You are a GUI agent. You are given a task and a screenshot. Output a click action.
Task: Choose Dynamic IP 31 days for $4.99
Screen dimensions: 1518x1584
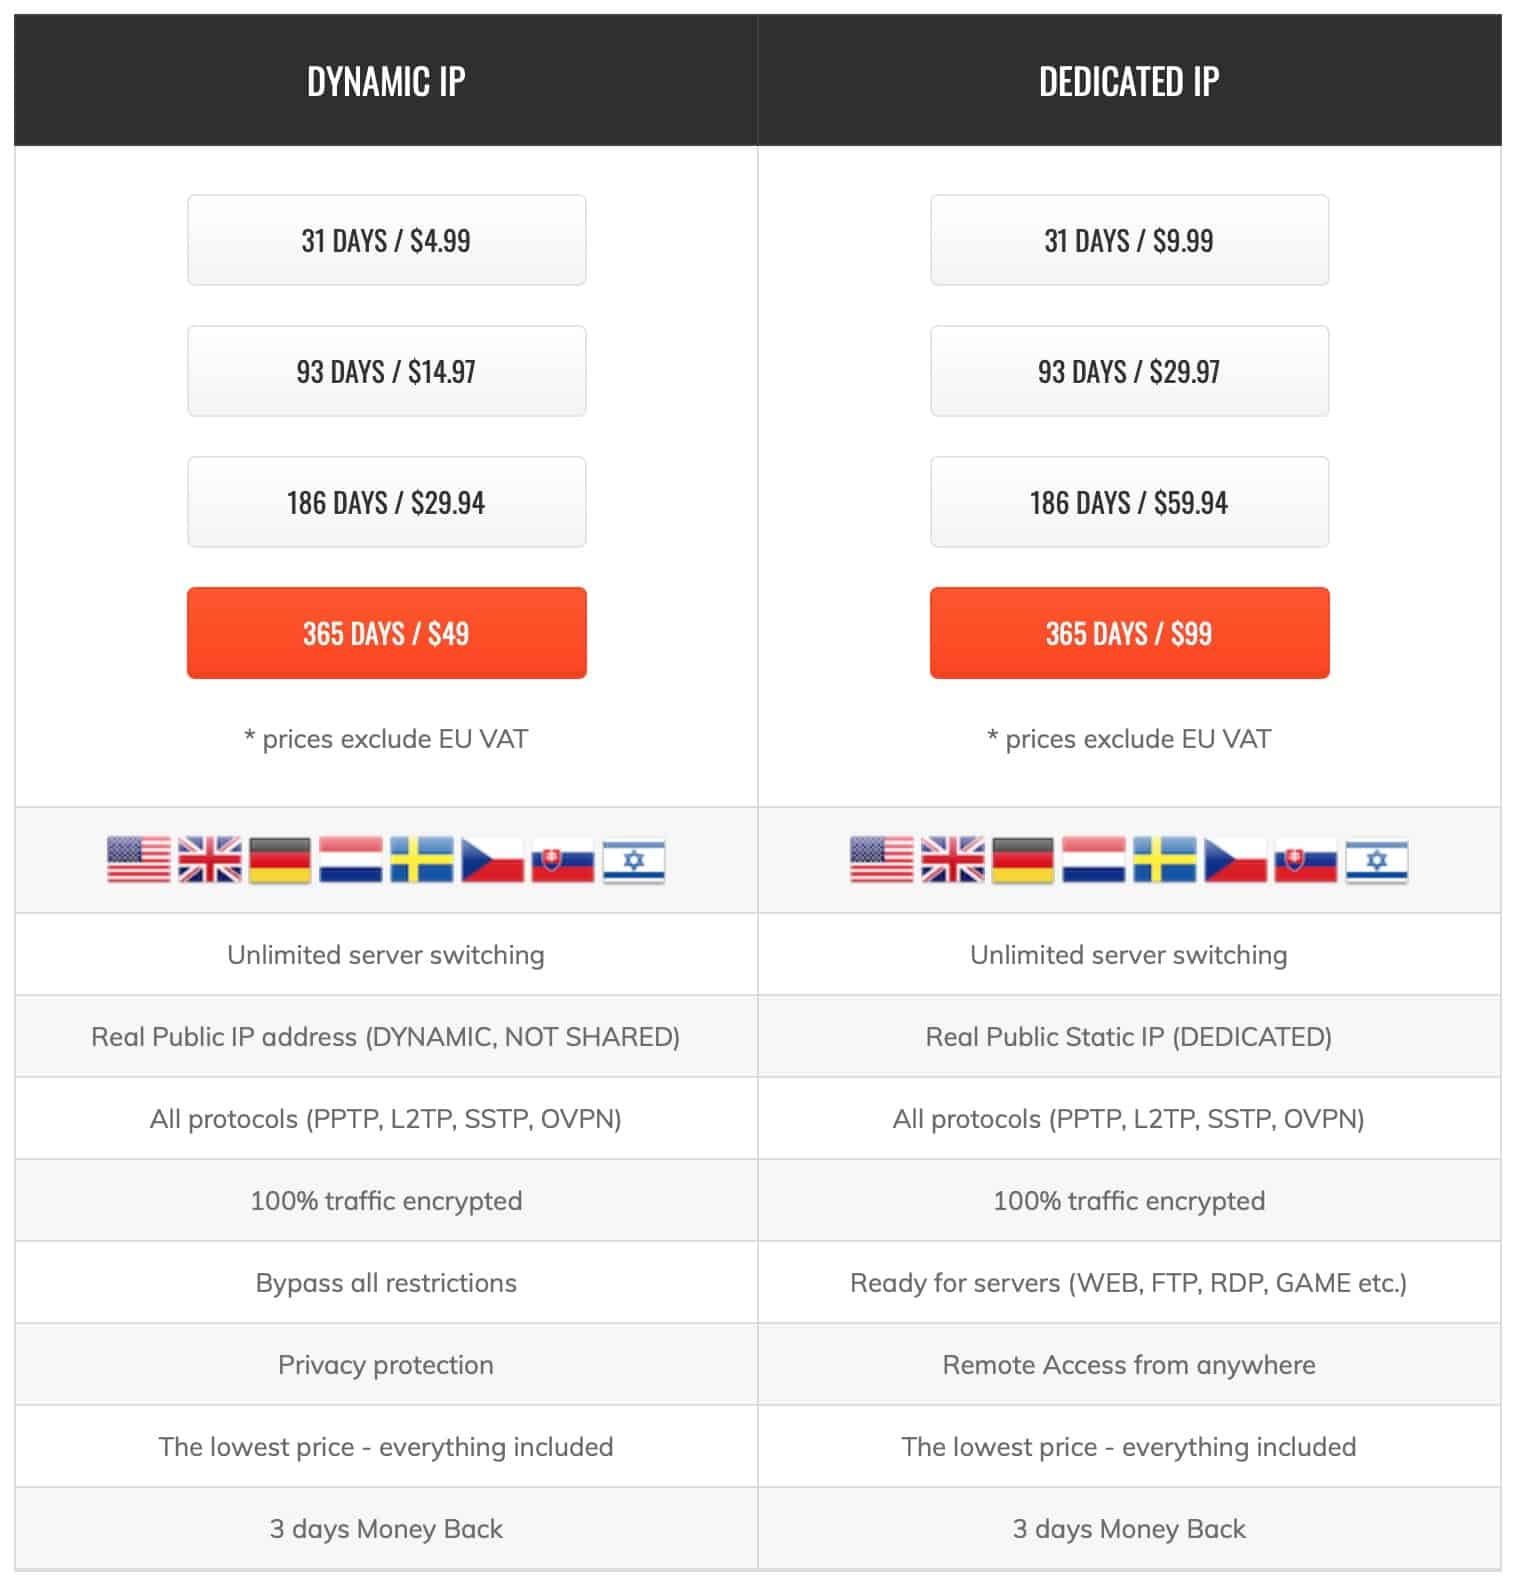(386, 240)
